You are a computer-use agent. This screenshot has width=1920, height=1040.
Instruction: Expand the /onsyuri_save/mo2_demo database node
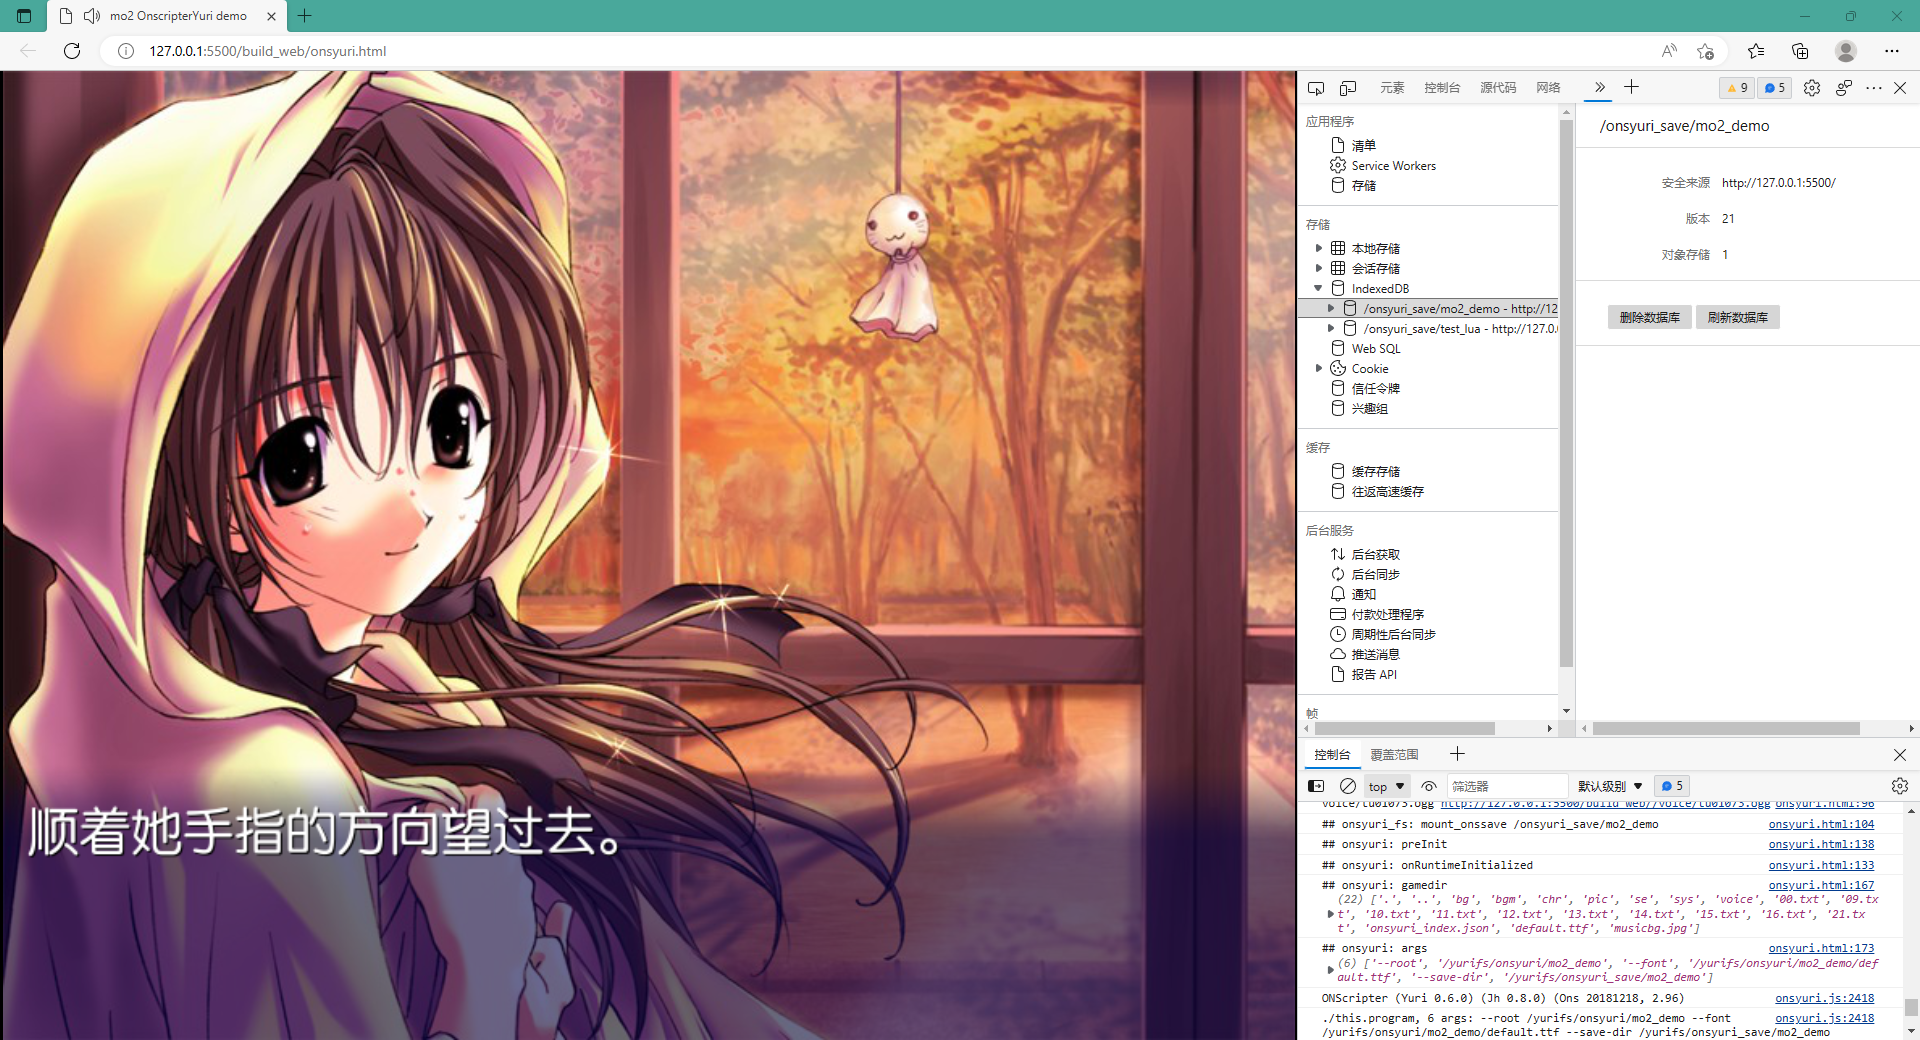(x=1331, y=309)
